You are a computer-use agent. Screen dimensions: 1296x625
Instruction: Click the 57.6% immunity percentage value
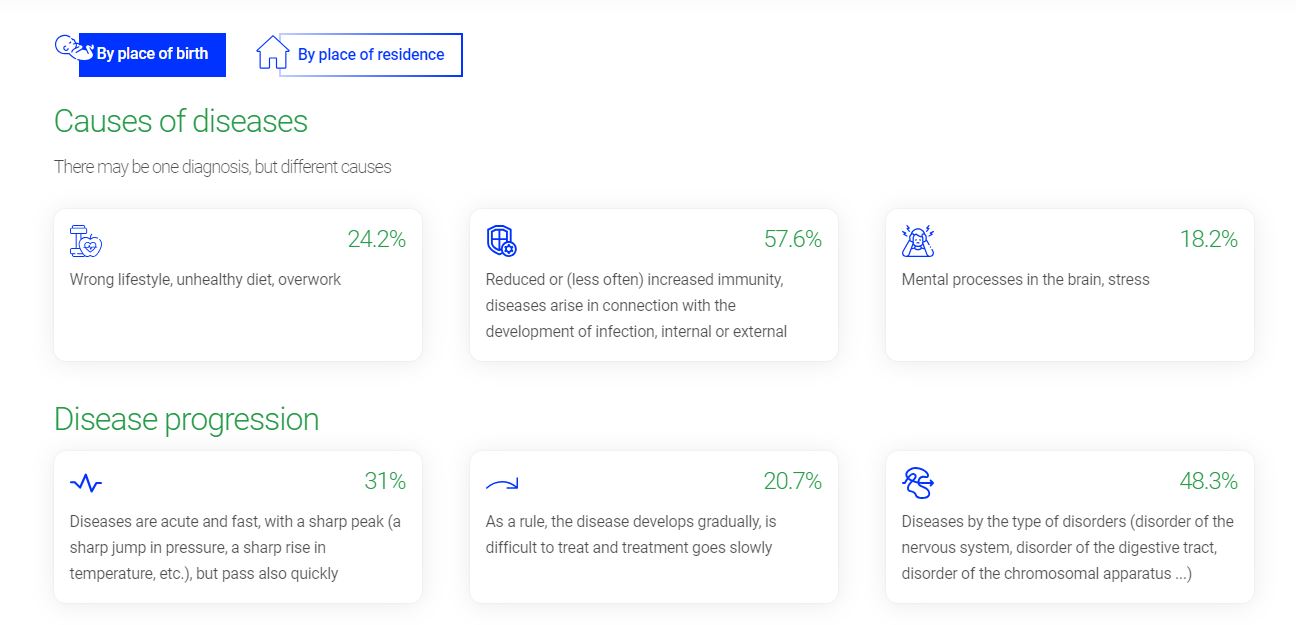[792, 239]
